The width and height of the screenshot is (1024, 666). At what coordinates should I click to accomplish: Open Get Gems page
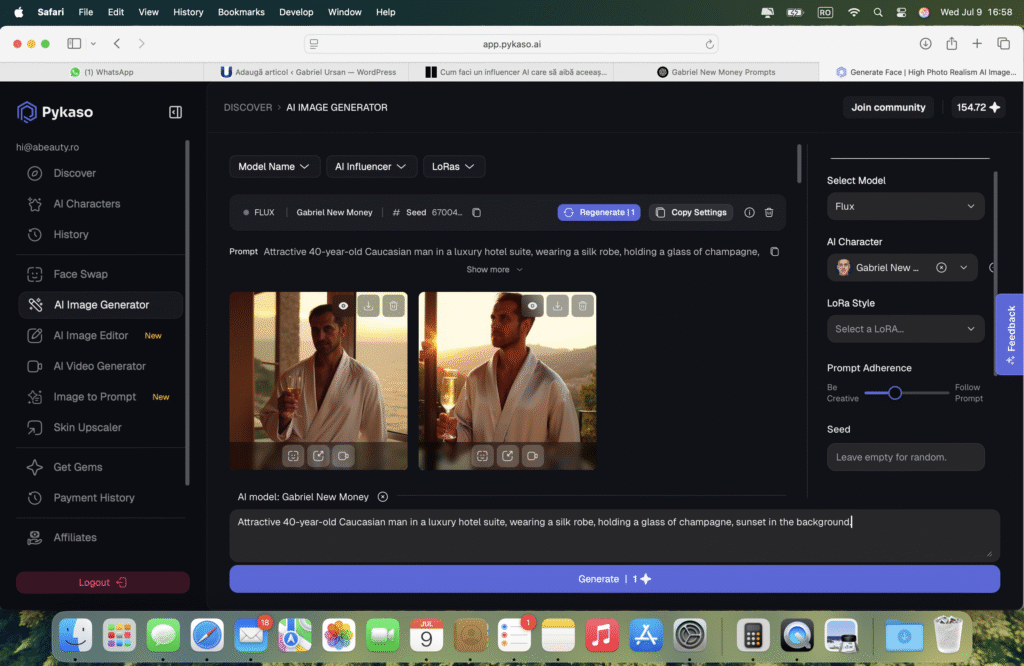pyautogui.click(x=78, y=468)
